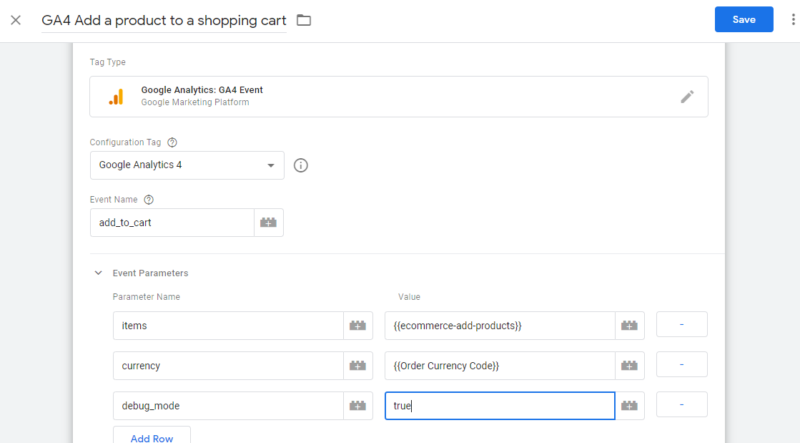The width and height of the screenshot is (800, 443).
Task: Click the folder icon beside tag name
Action: click(304, 20)
